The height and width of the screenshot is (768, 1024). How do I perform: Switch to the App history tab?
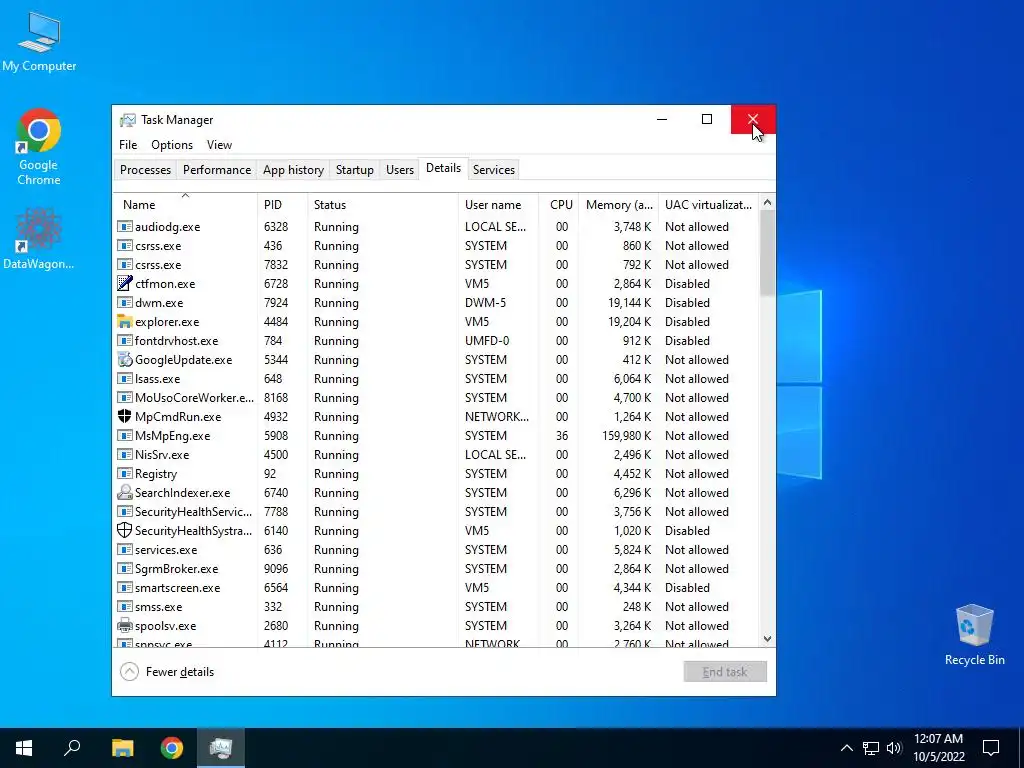pyautogui.click(x=293, y=170)
